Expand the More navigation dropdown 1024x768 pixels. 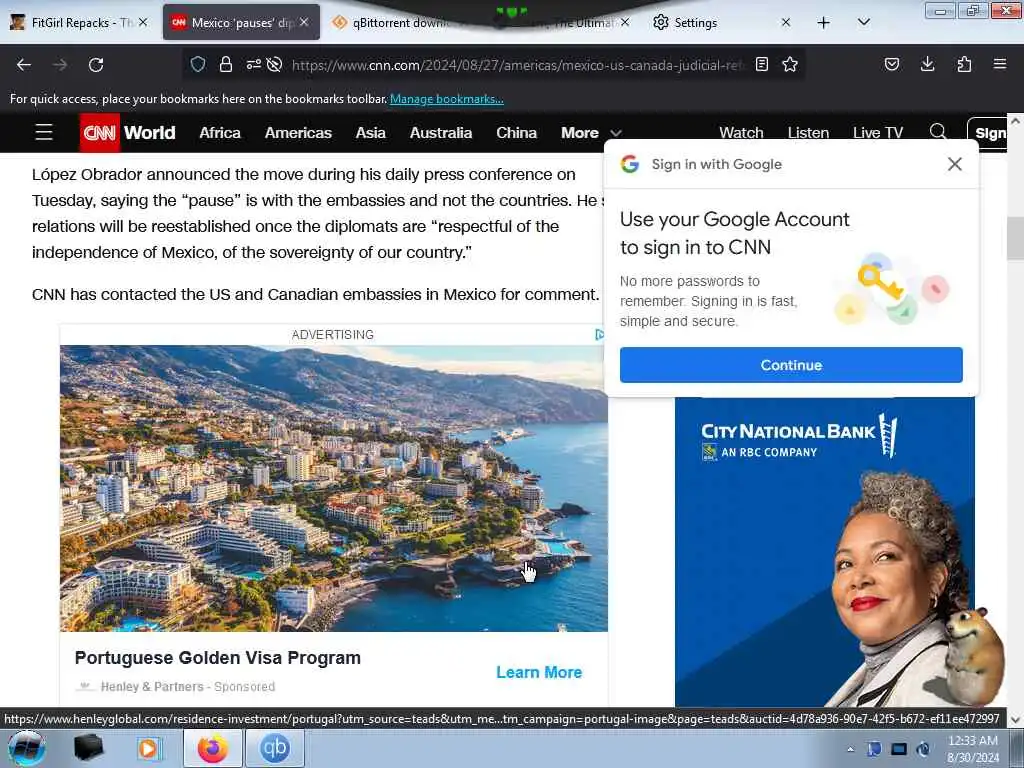(x=590, y=133)
